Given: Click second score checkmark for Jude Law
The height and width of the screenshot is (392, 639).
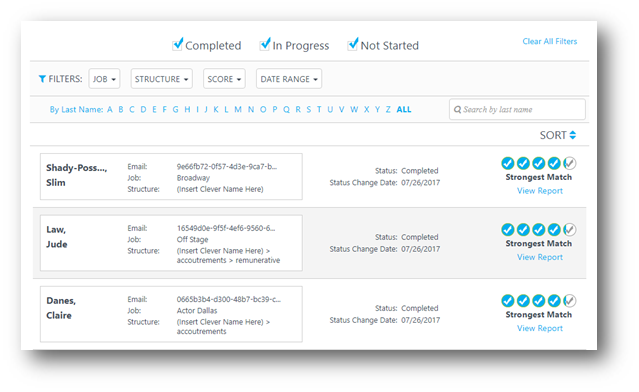Looking at the screenshot, I should click(x=523, y=229).
